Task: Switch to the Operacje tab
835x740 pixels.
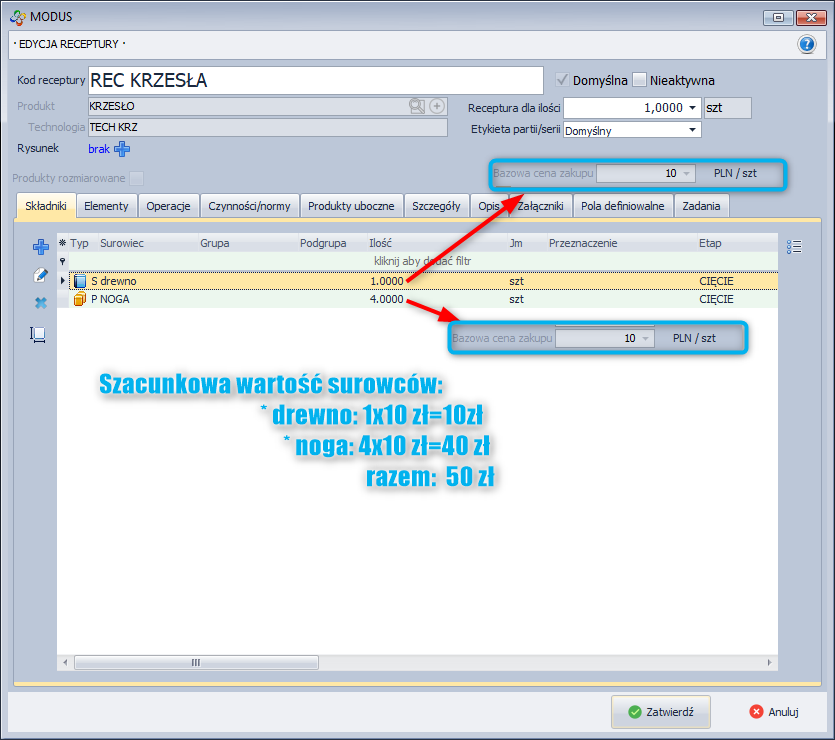Action: (x=168, y=206)
